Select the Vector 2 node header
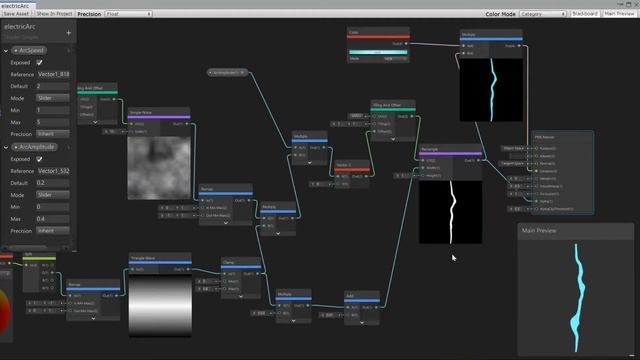The image size is (640, 360). [352, 165]
